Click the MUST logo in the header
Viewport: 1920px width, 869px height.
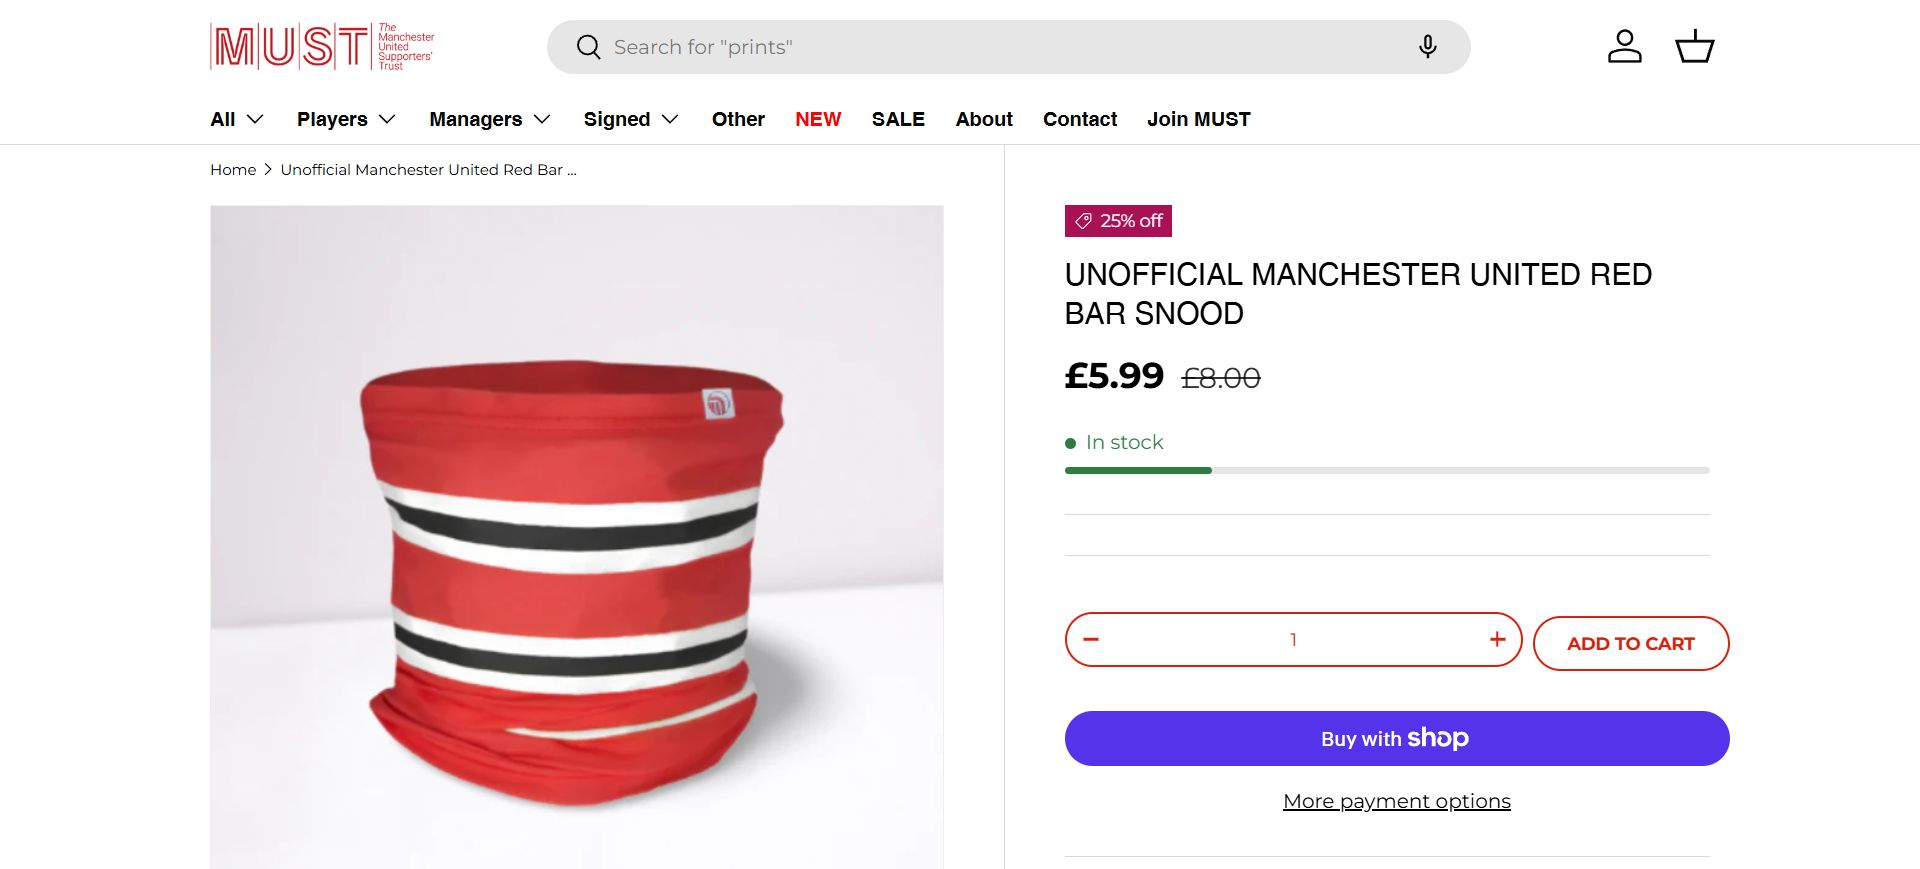click(322, 47)
